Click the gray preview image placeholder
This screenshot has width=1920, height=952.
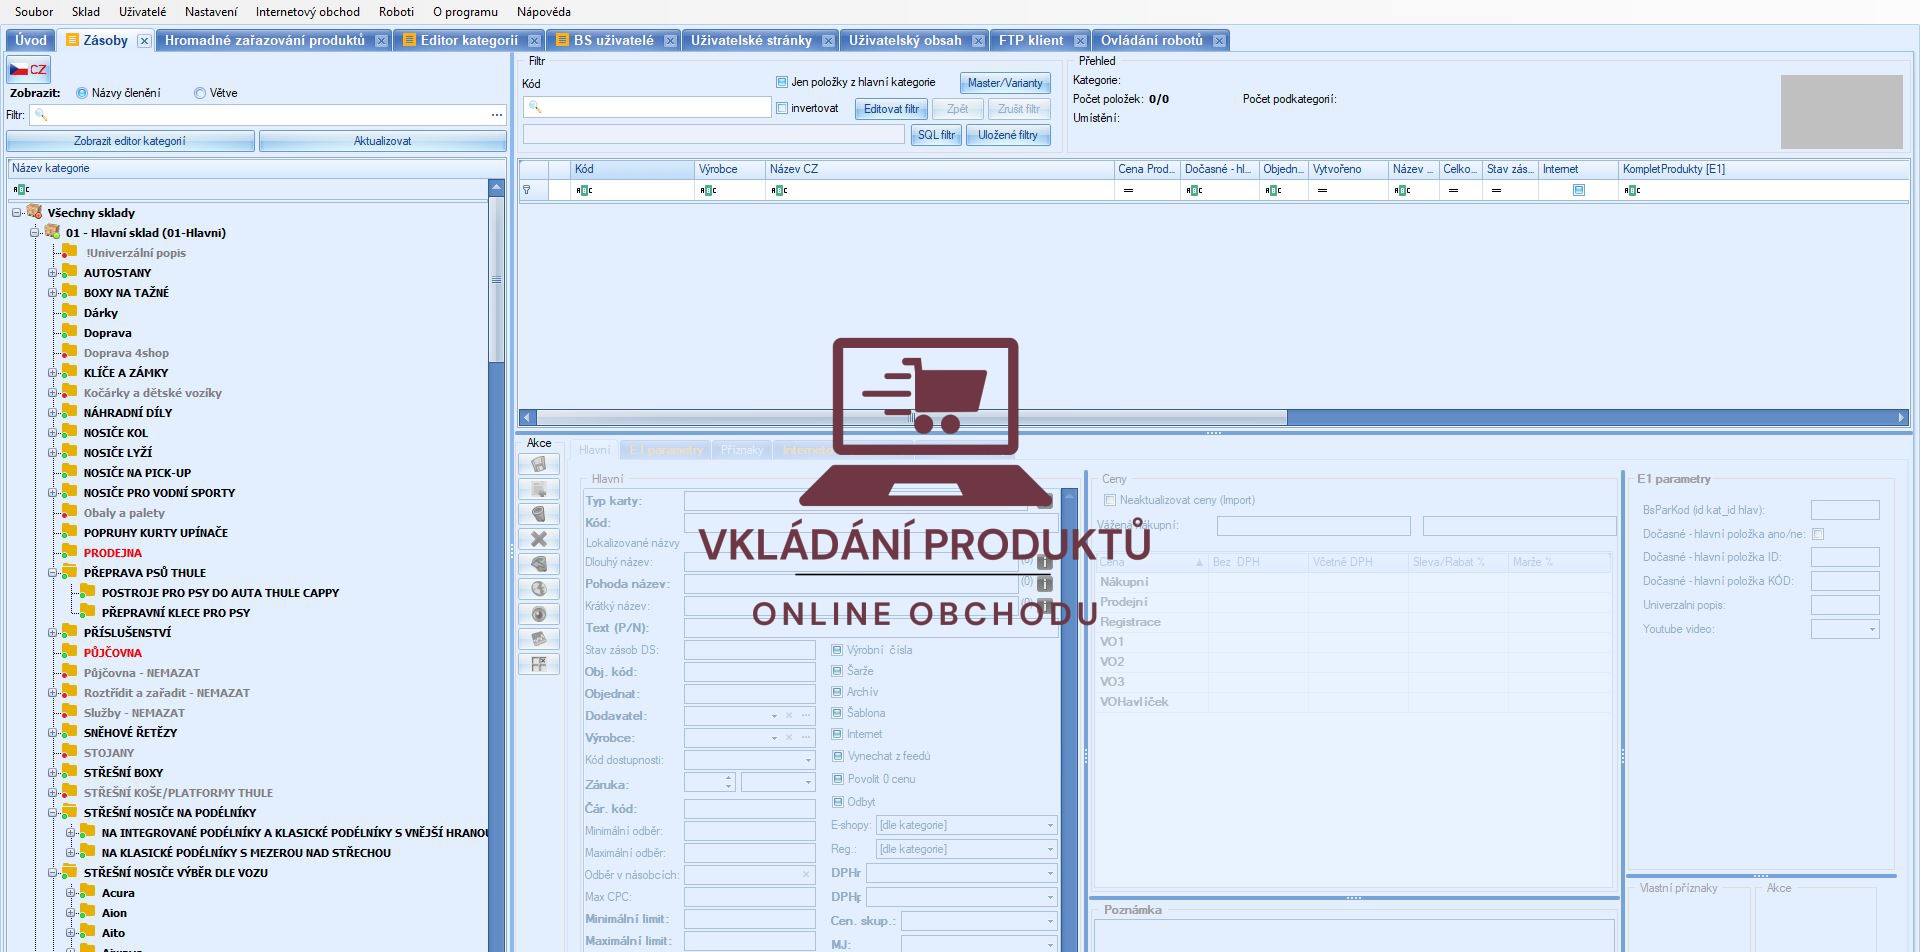[1841, 111]
